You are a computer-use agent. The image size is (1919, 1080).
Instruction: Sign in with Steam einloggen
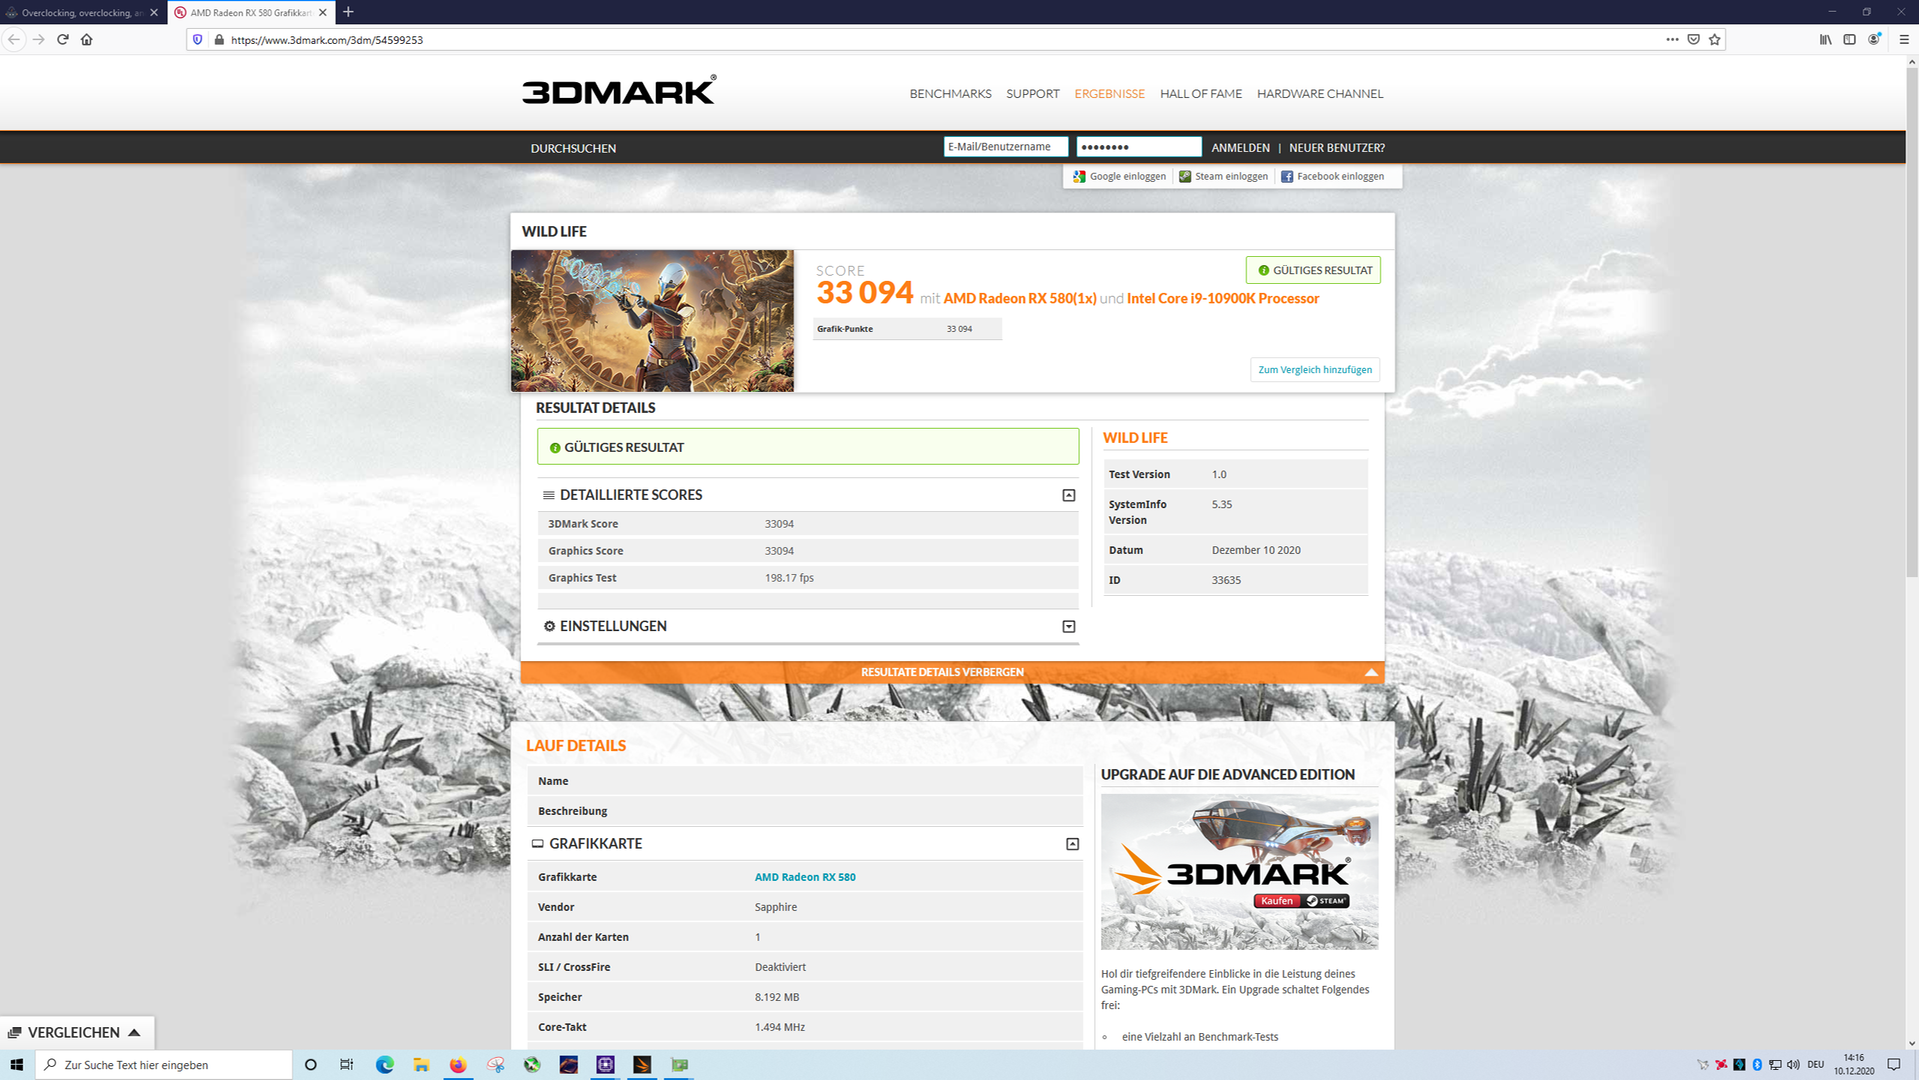1223,176
